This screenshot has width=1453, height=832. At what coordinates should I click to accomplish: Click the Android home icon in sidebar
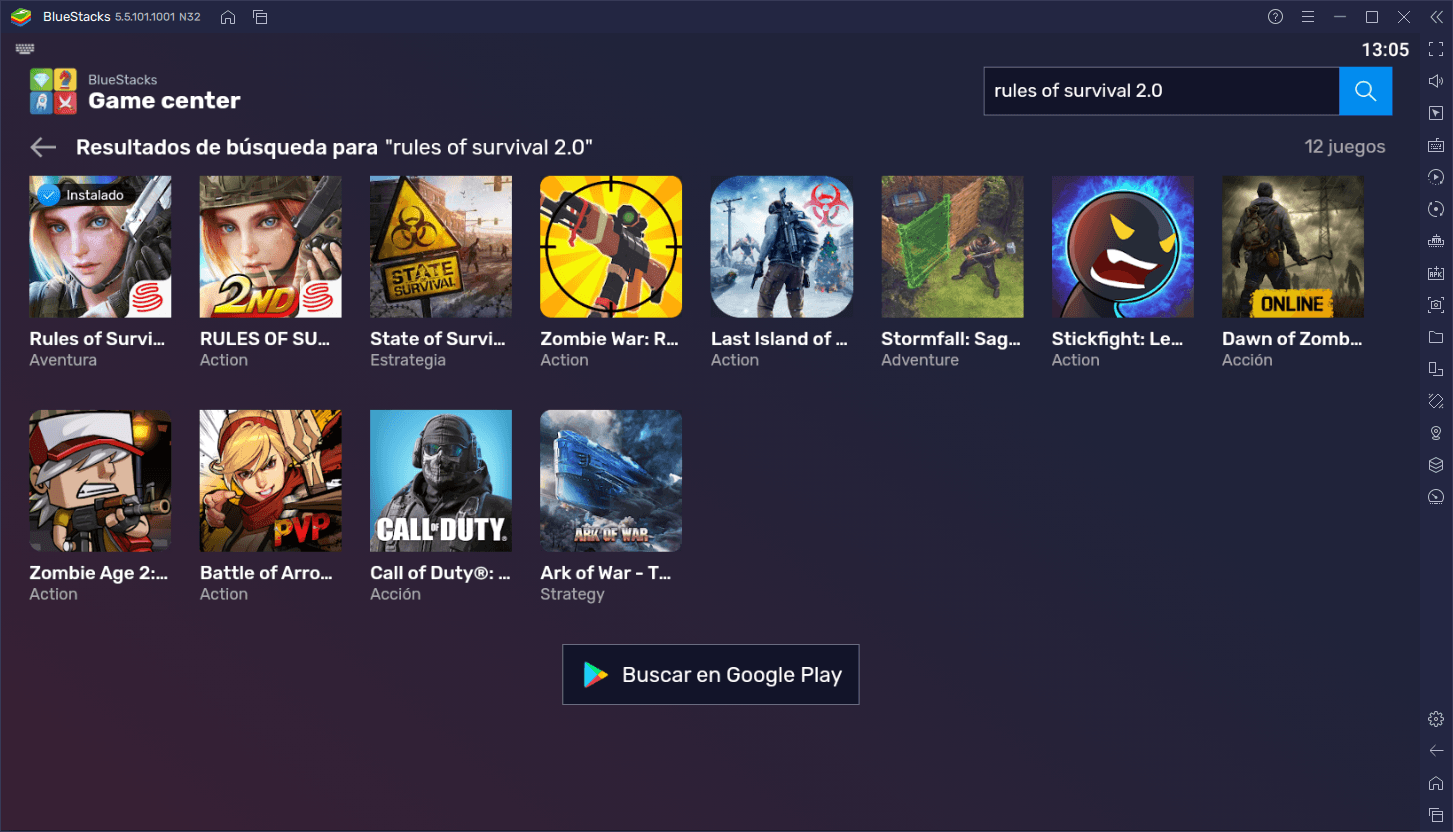[1436, 783]
